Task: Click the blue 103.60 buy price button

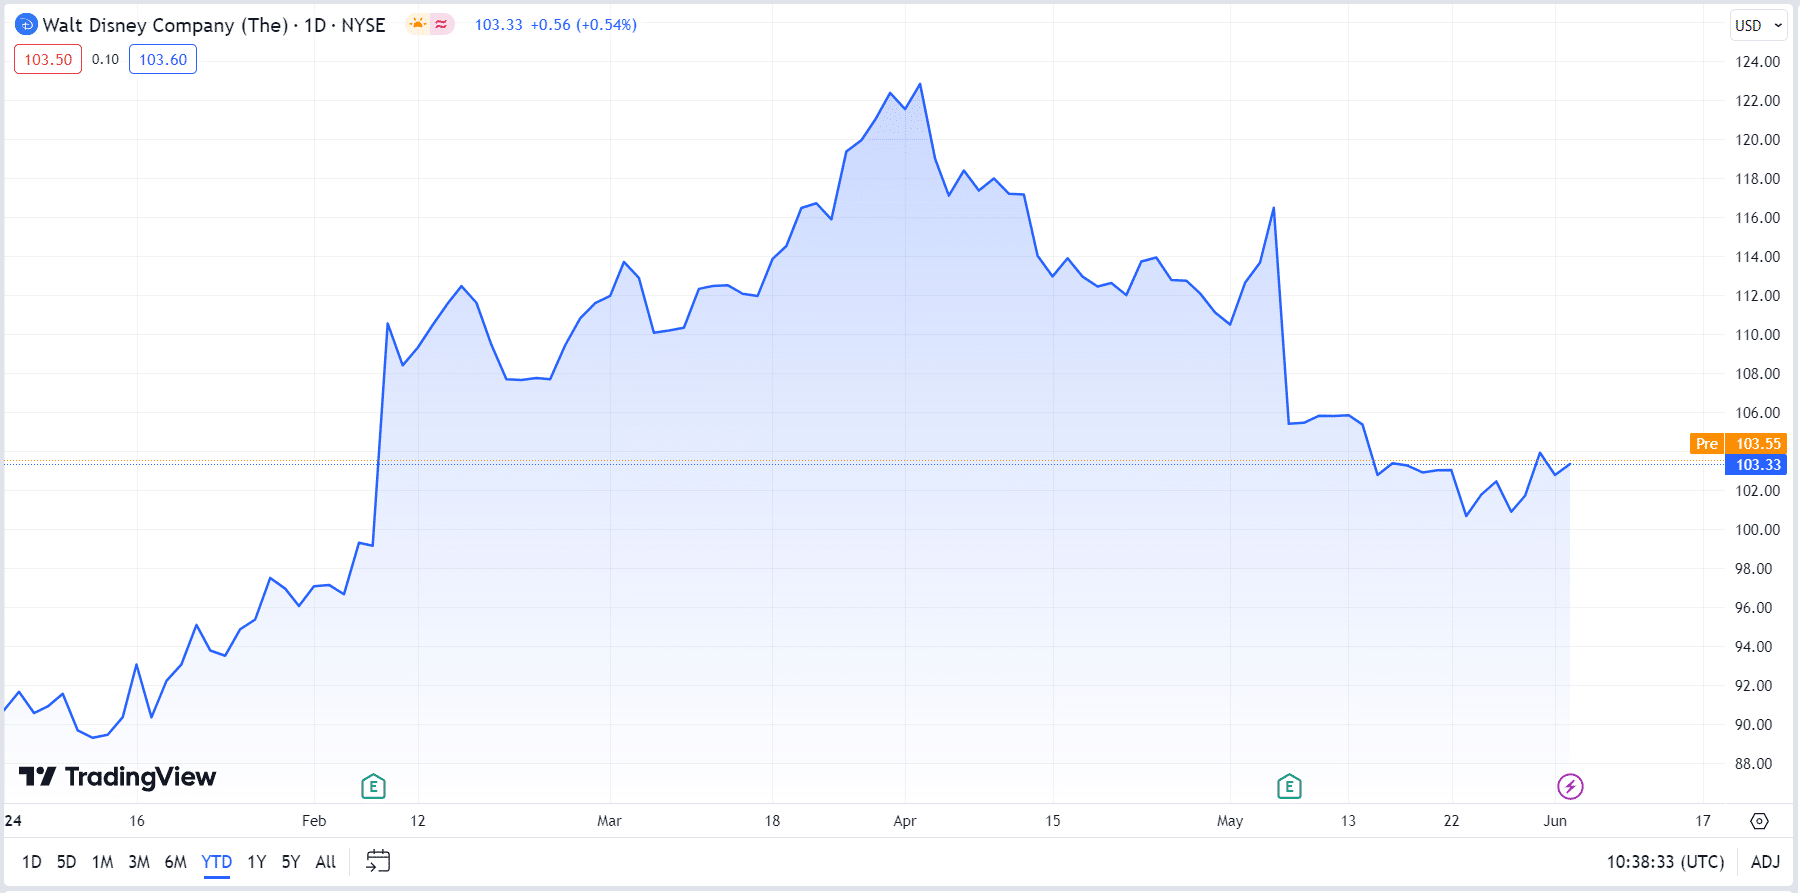Action: (163, 59)
